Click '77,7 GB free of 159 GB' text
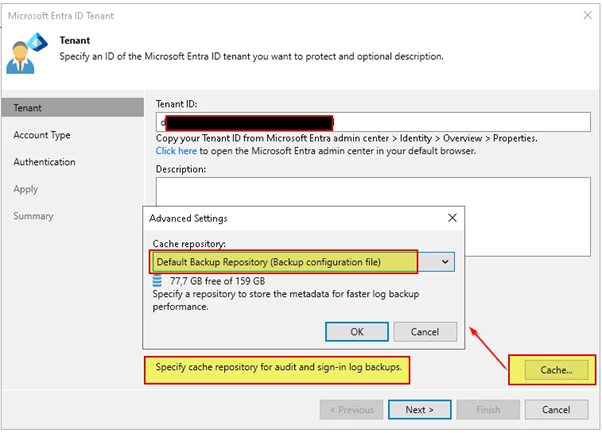 coord(217,281)
